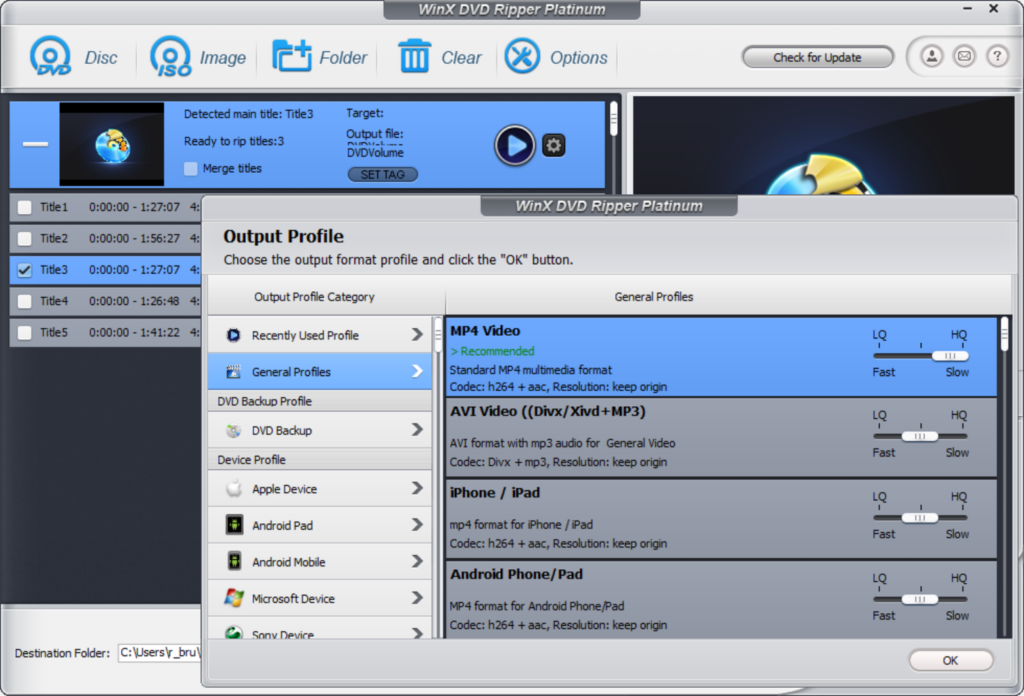The height and width of the screenshot is (696, 1024).
Task: Click the OK button
Action: click(950, 661)
